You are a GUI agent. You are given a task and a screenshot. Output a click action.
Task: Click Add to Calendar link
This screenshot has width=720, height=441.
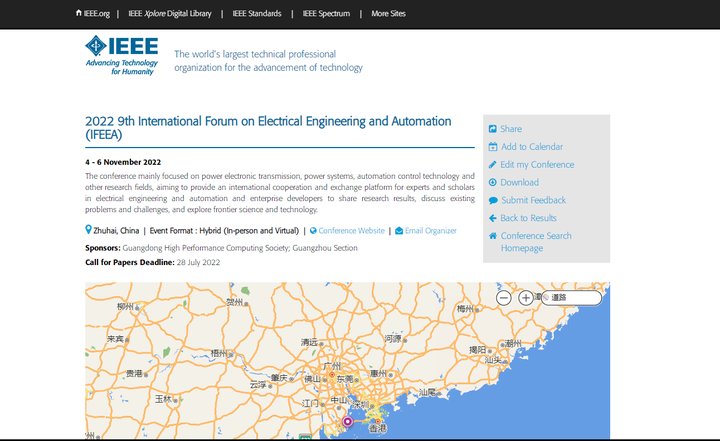532,147
